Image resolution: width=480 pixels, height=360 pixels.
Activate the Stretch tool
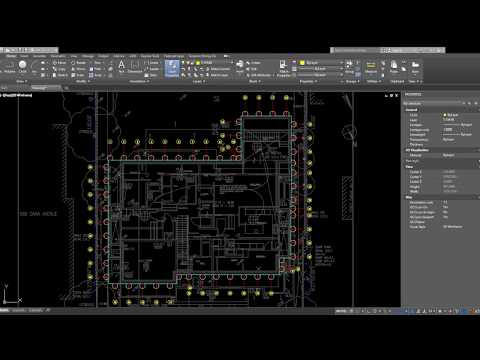tap(60, 75)
